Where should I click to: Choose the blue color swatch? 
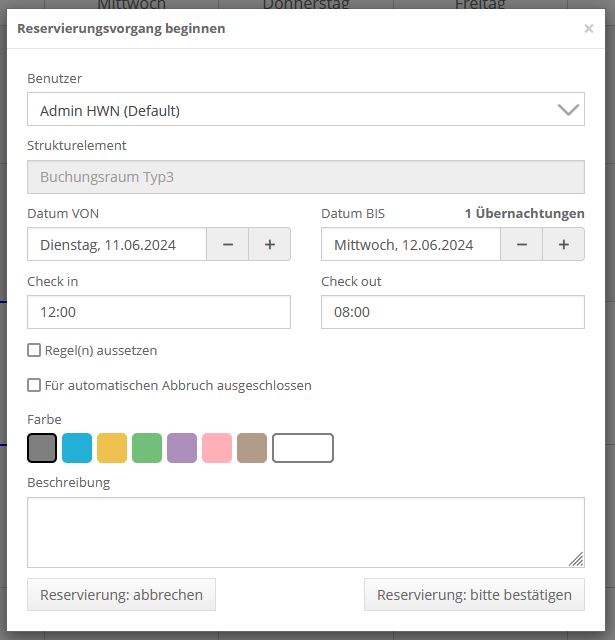coord(77,448)
